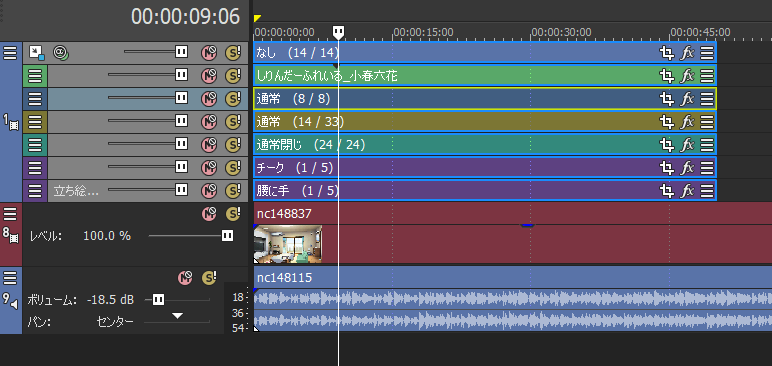Open event FX on the 通常 (14 / 33) clip
The width and height of the screenshot is (772, 366).
687,122
